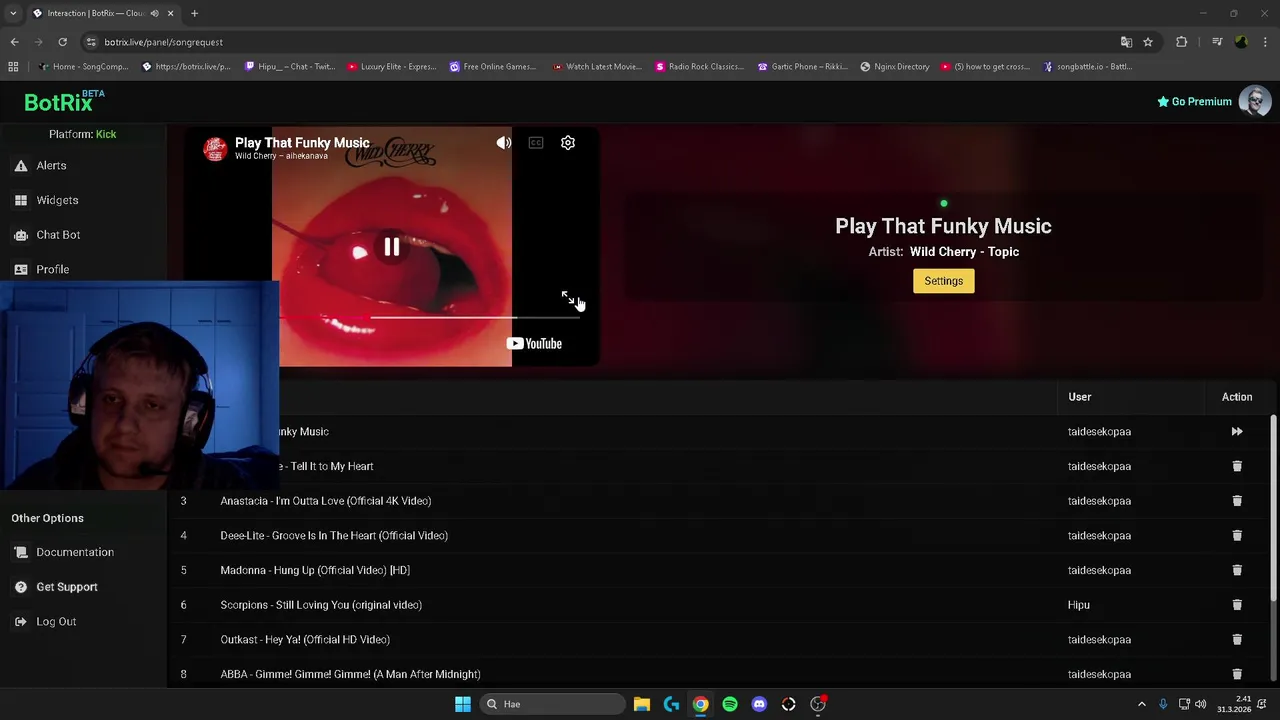This screenshot has width=1280, height=720.
Task: Click user Hipu in the queue
Action: coord(1078,605)
